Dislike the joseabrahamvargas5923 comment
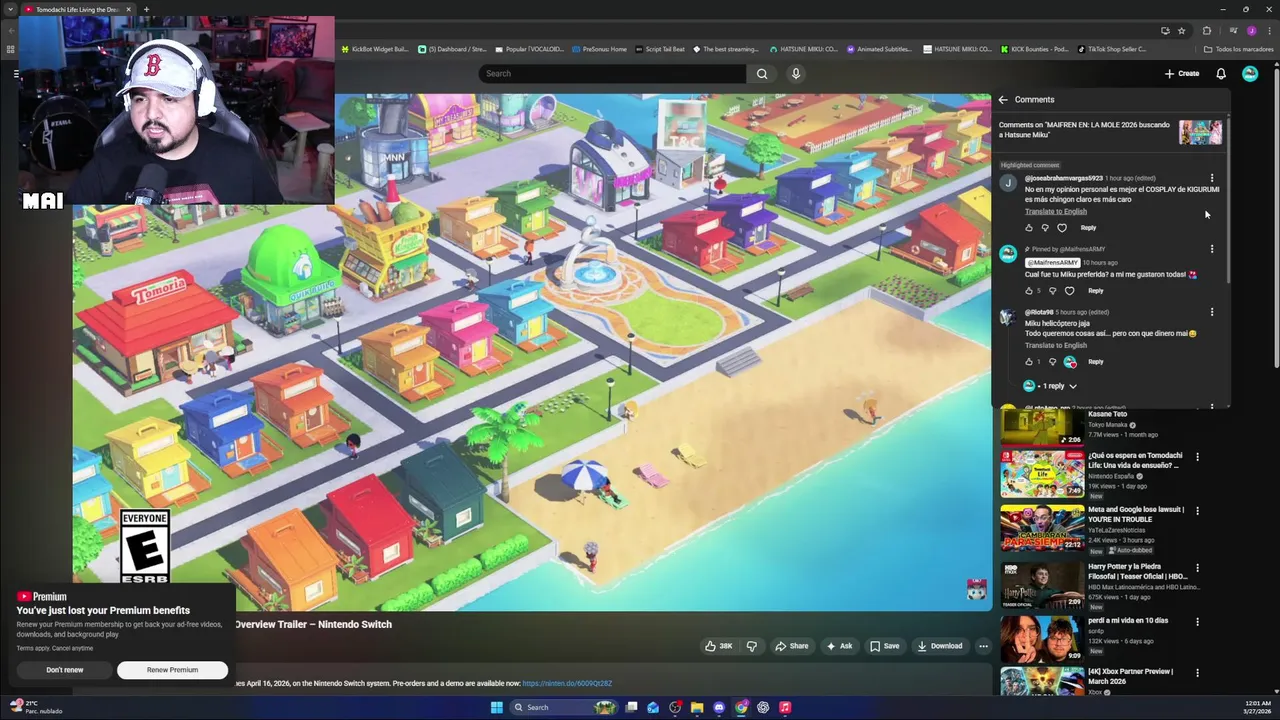 [1046, 228]
